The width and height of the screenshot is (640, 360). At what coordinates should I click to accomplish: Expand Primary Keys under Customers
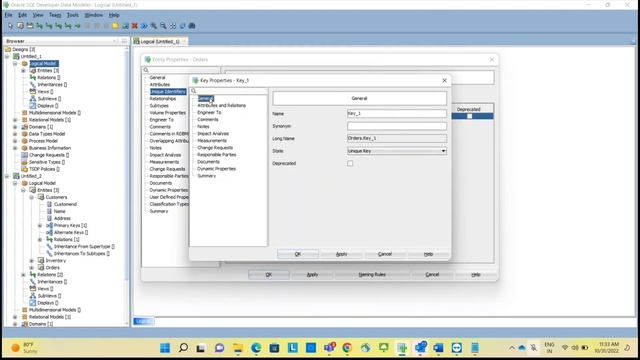tap(40, 225)
